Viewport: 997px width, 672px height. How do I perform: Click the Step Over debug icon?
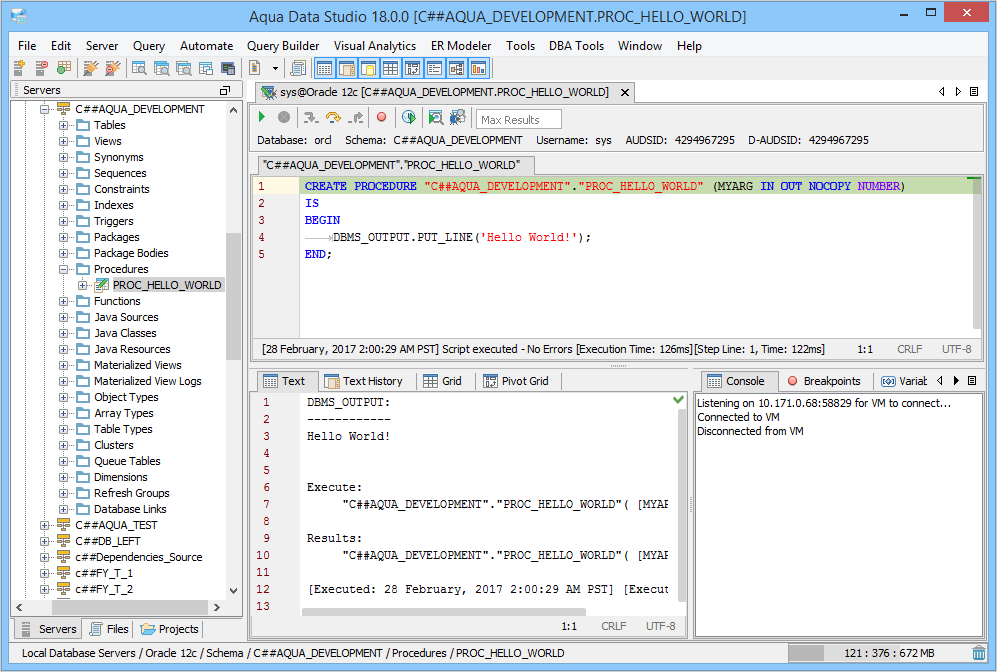[x=333, y=118]
